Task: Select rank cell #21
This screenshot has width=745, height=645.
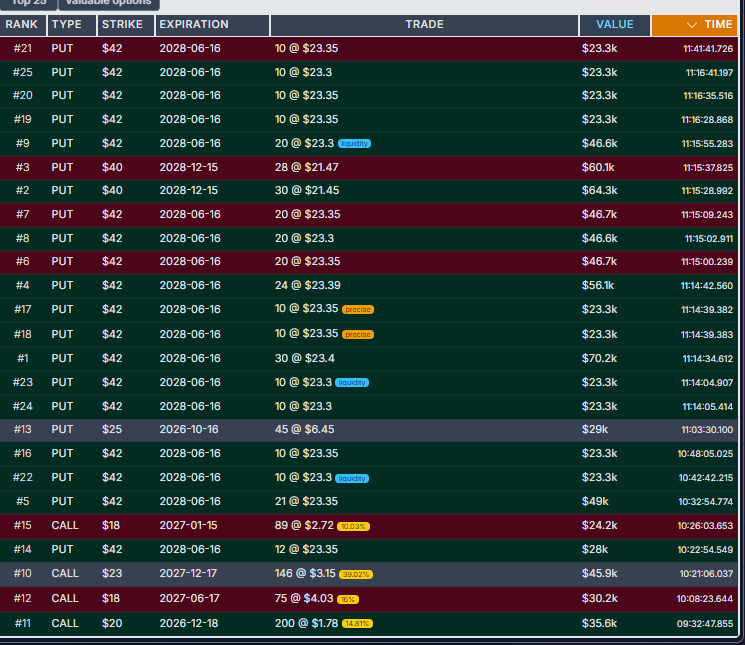Action: (x=23, y=48)
